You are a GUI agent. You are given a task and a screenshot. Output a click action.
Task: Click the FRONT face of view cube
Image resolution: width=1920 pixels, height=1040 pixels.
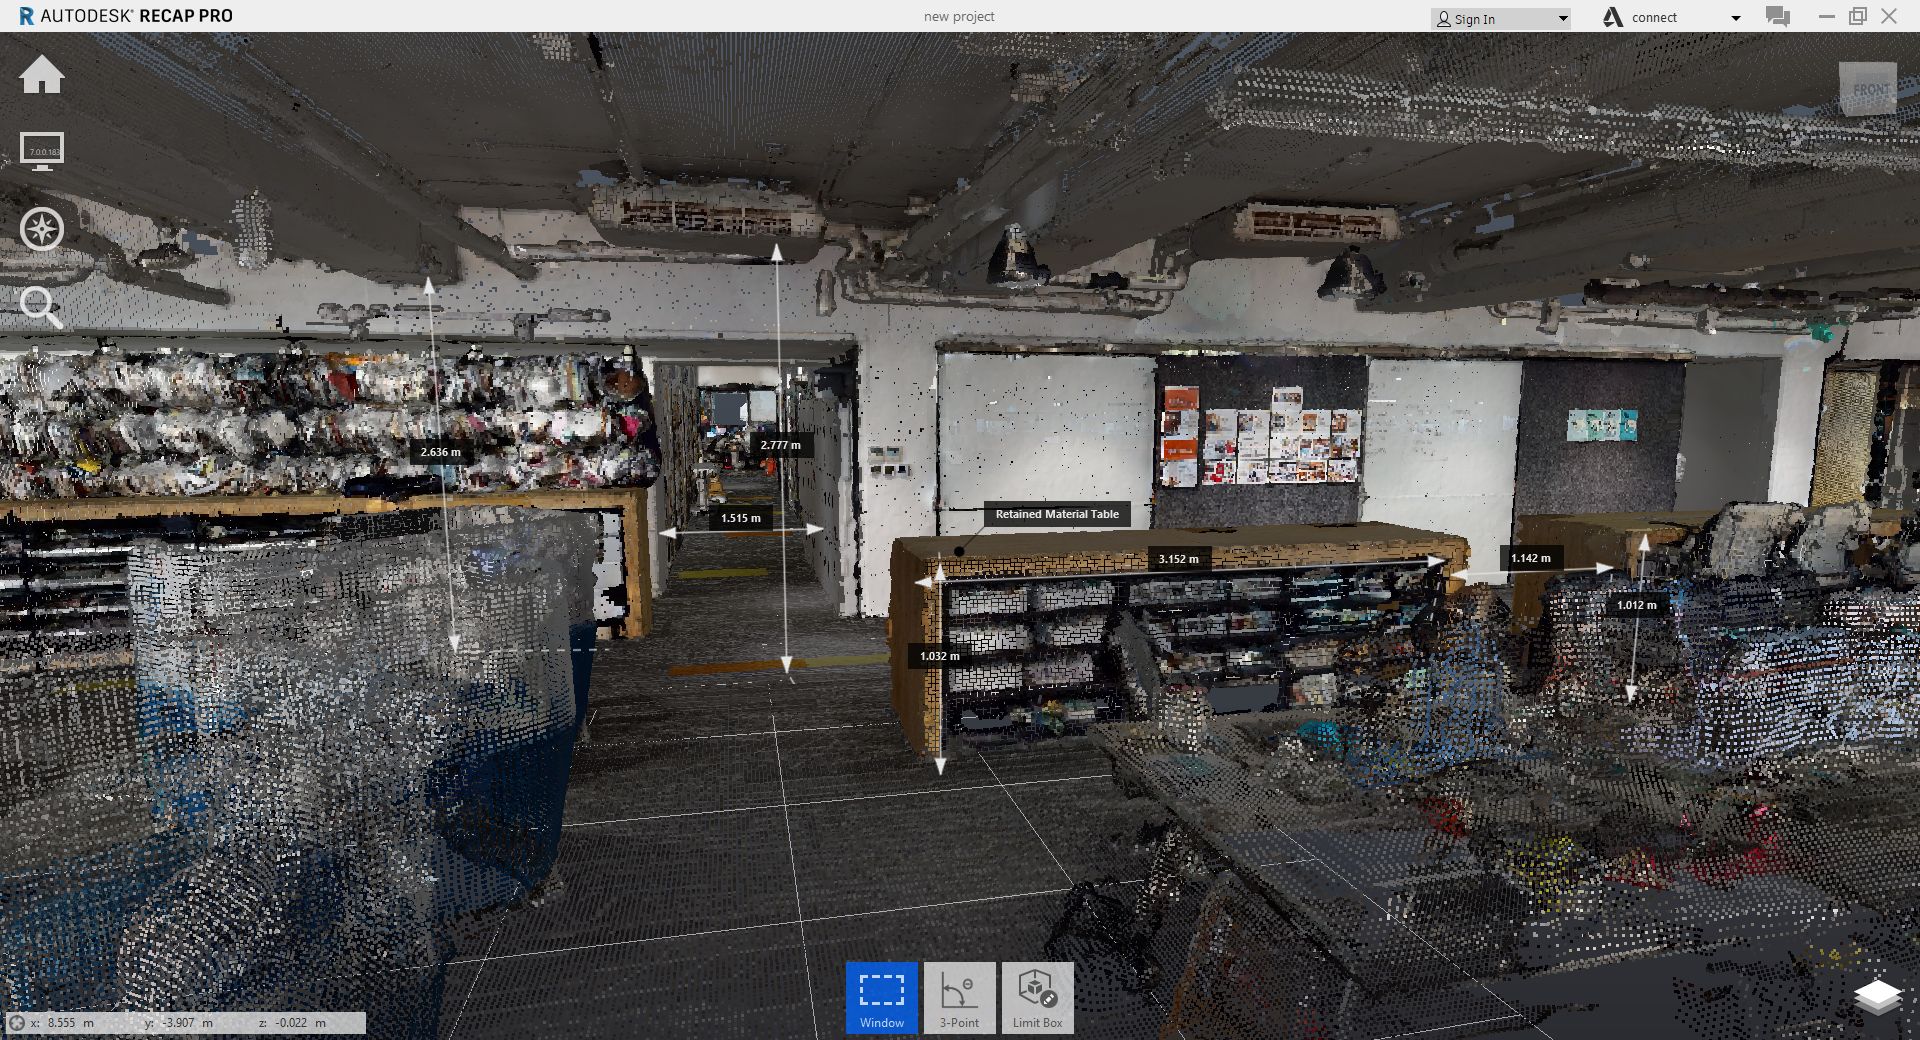click(x=1868, y=89)
